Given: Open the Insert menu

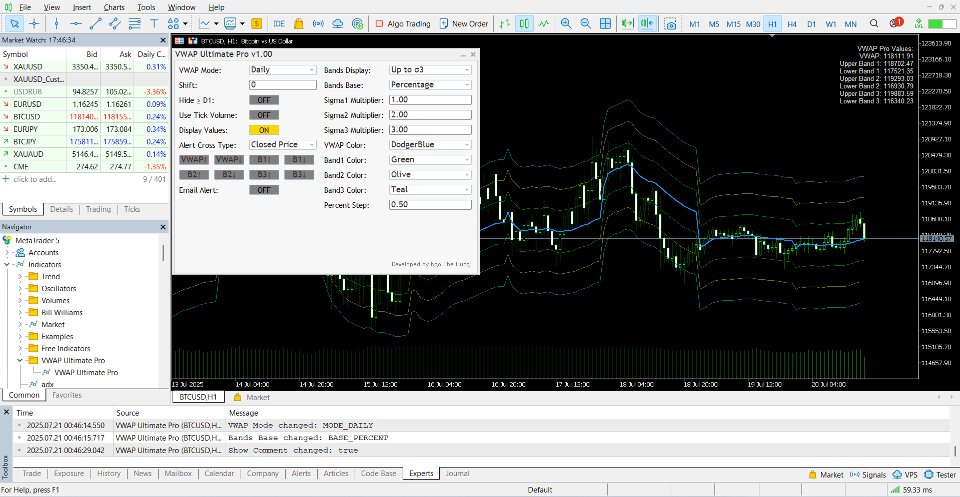Looking at the screenshot, I should [x=81, y=7].
